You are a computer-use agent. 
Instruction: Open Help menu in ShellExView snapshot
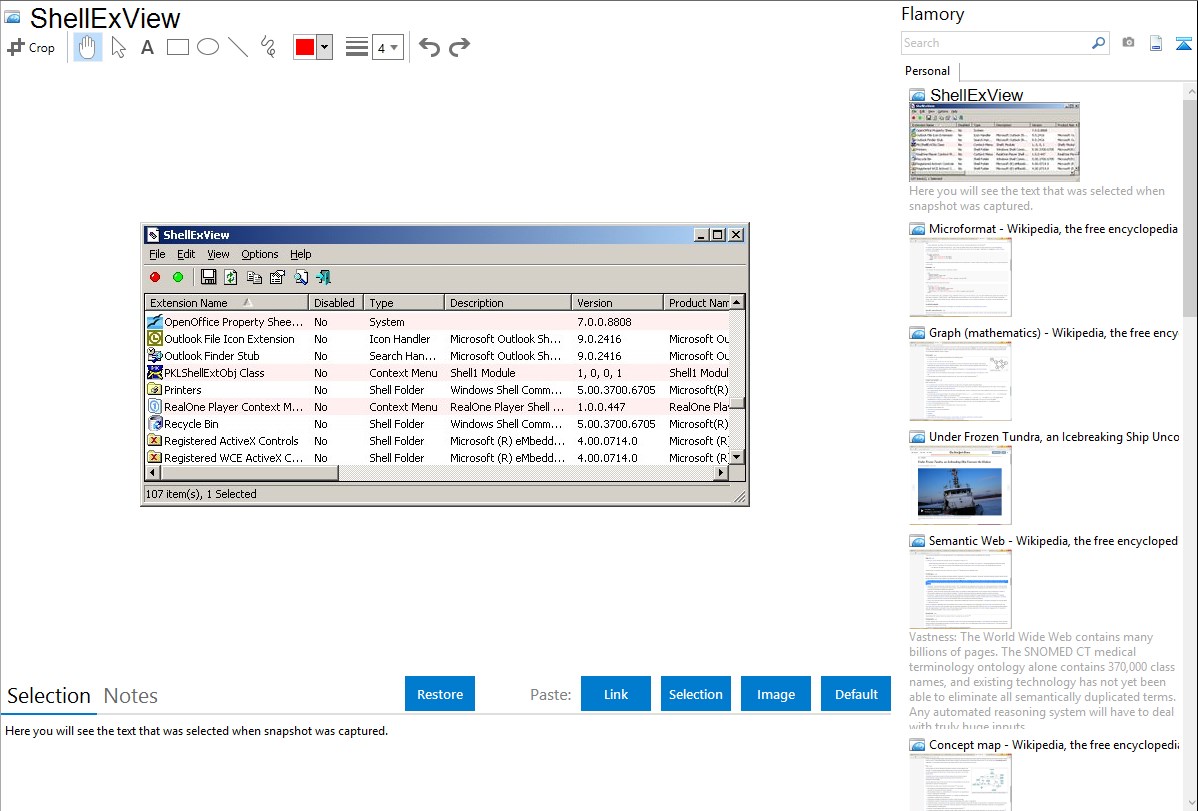300,254
